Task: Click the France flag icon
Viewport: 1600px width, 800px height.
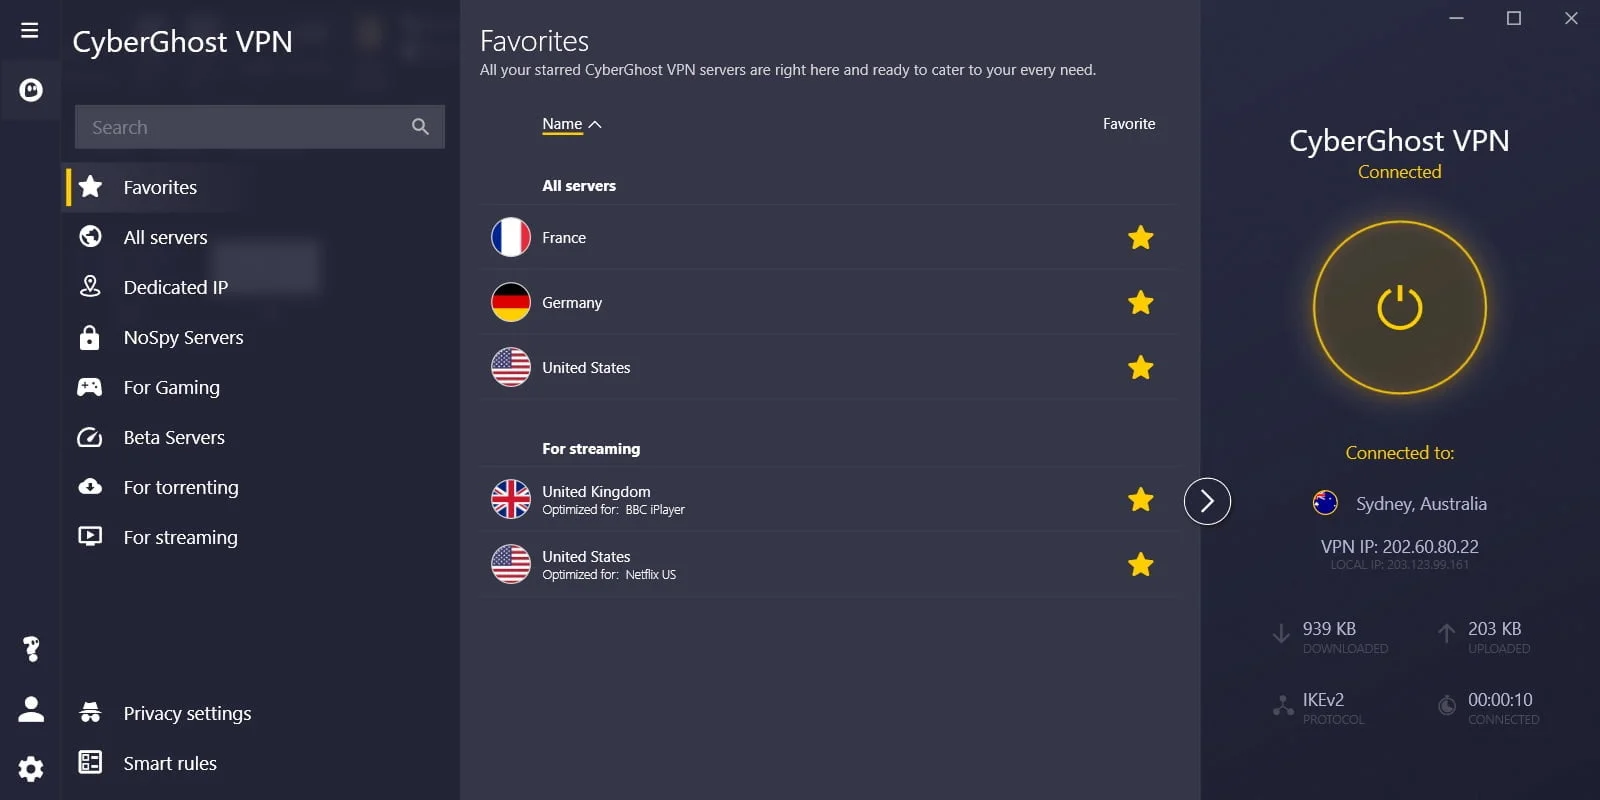Action: (x=511, y=238)
